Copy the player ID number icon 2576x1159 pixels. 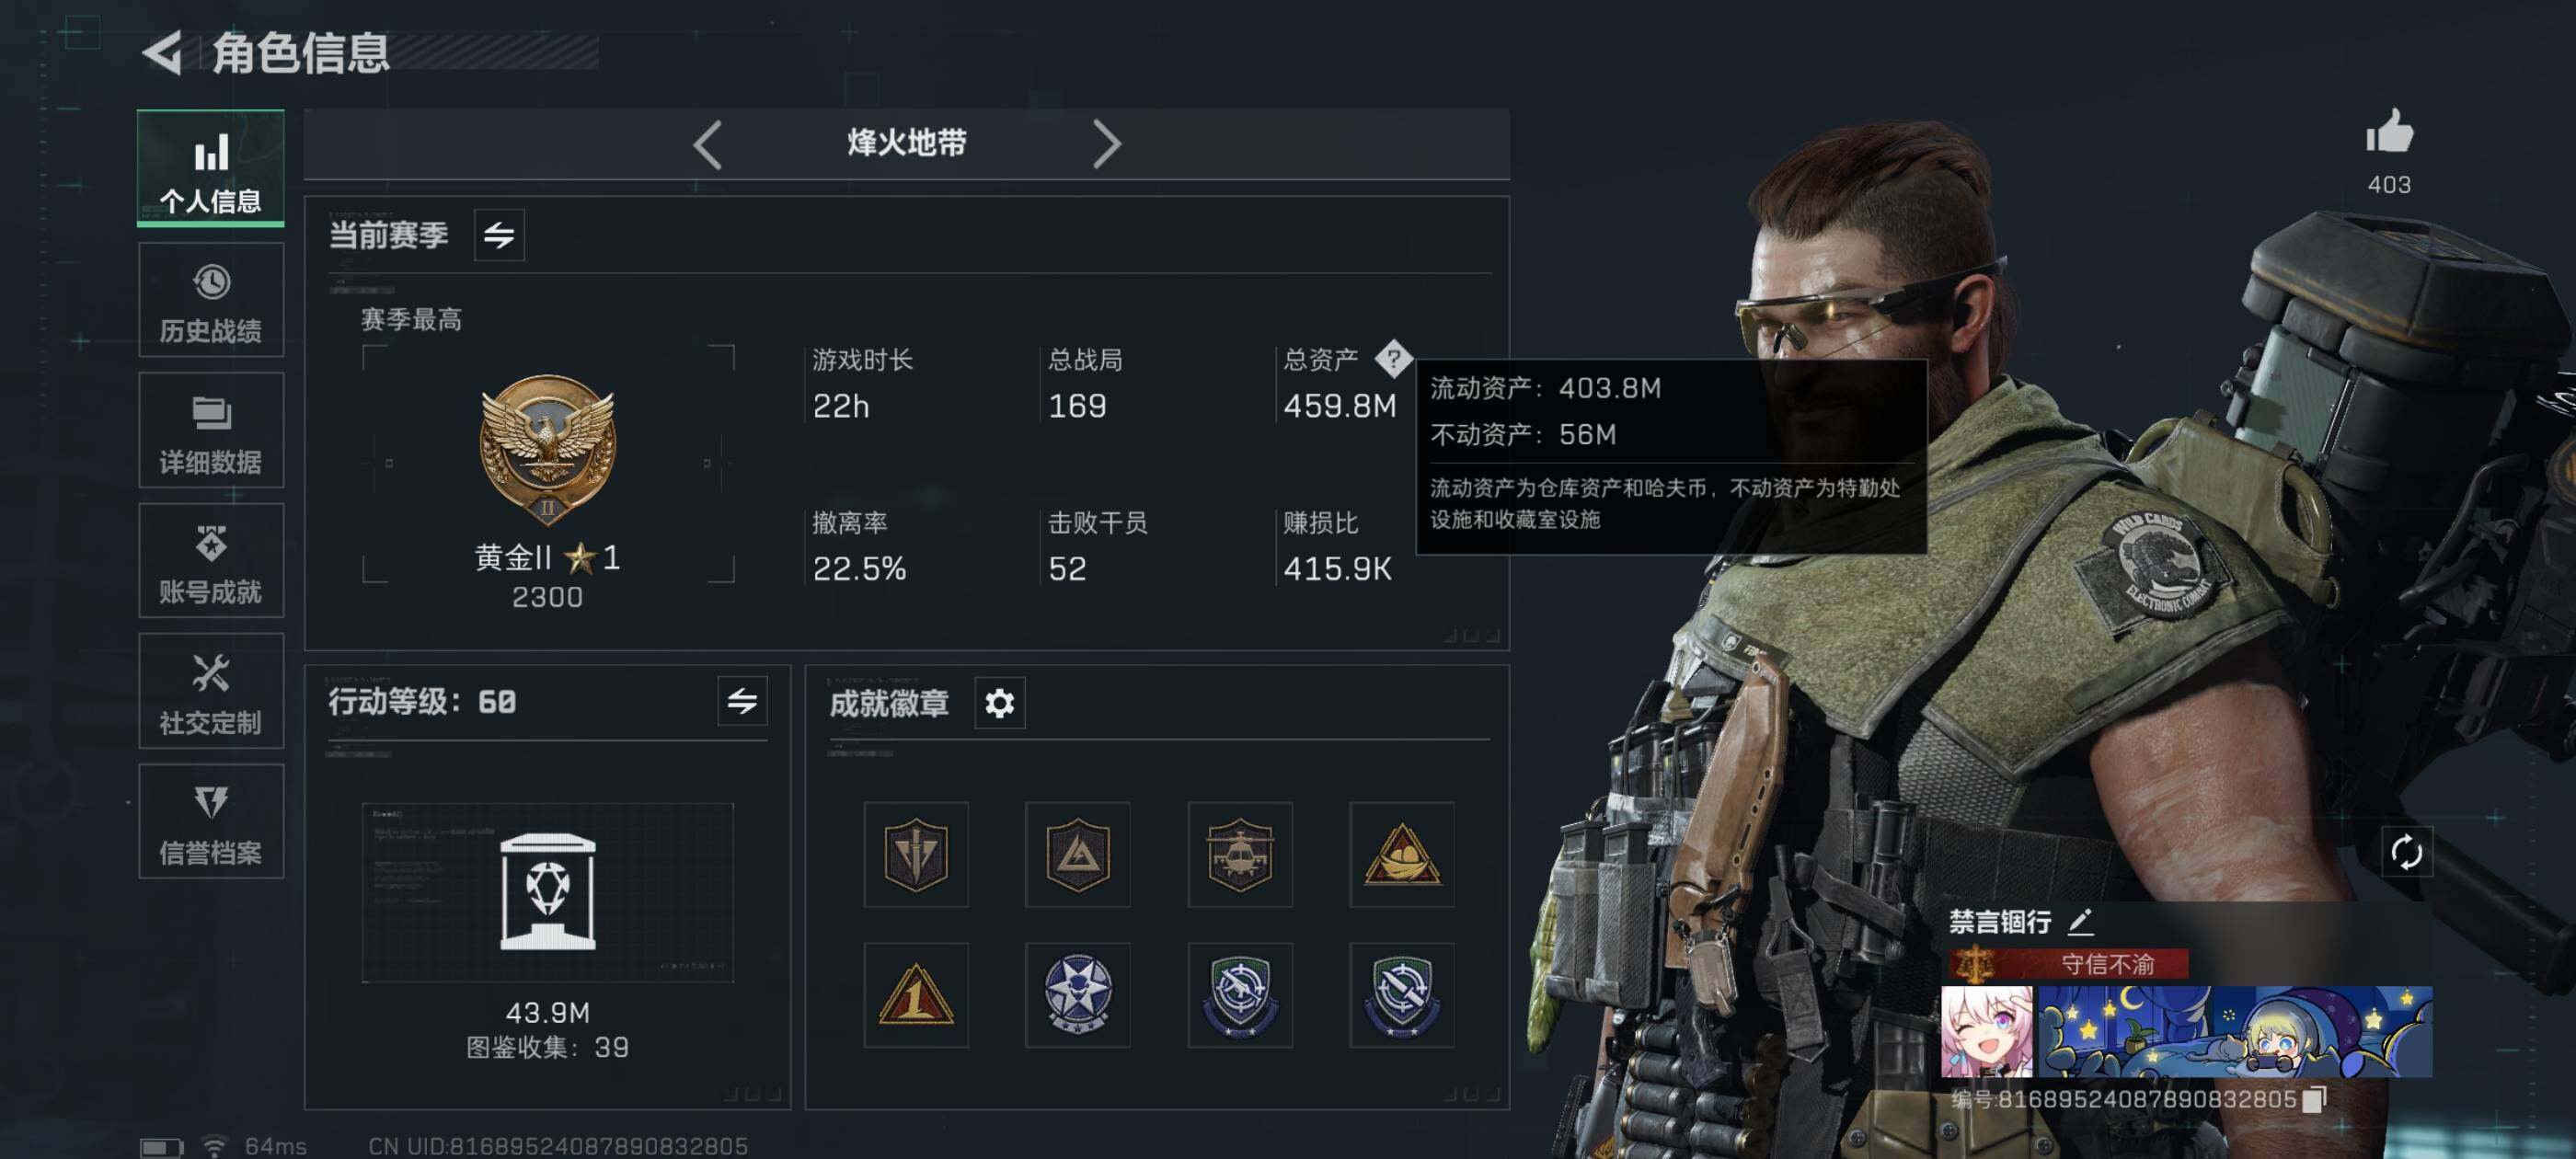2314,1098
